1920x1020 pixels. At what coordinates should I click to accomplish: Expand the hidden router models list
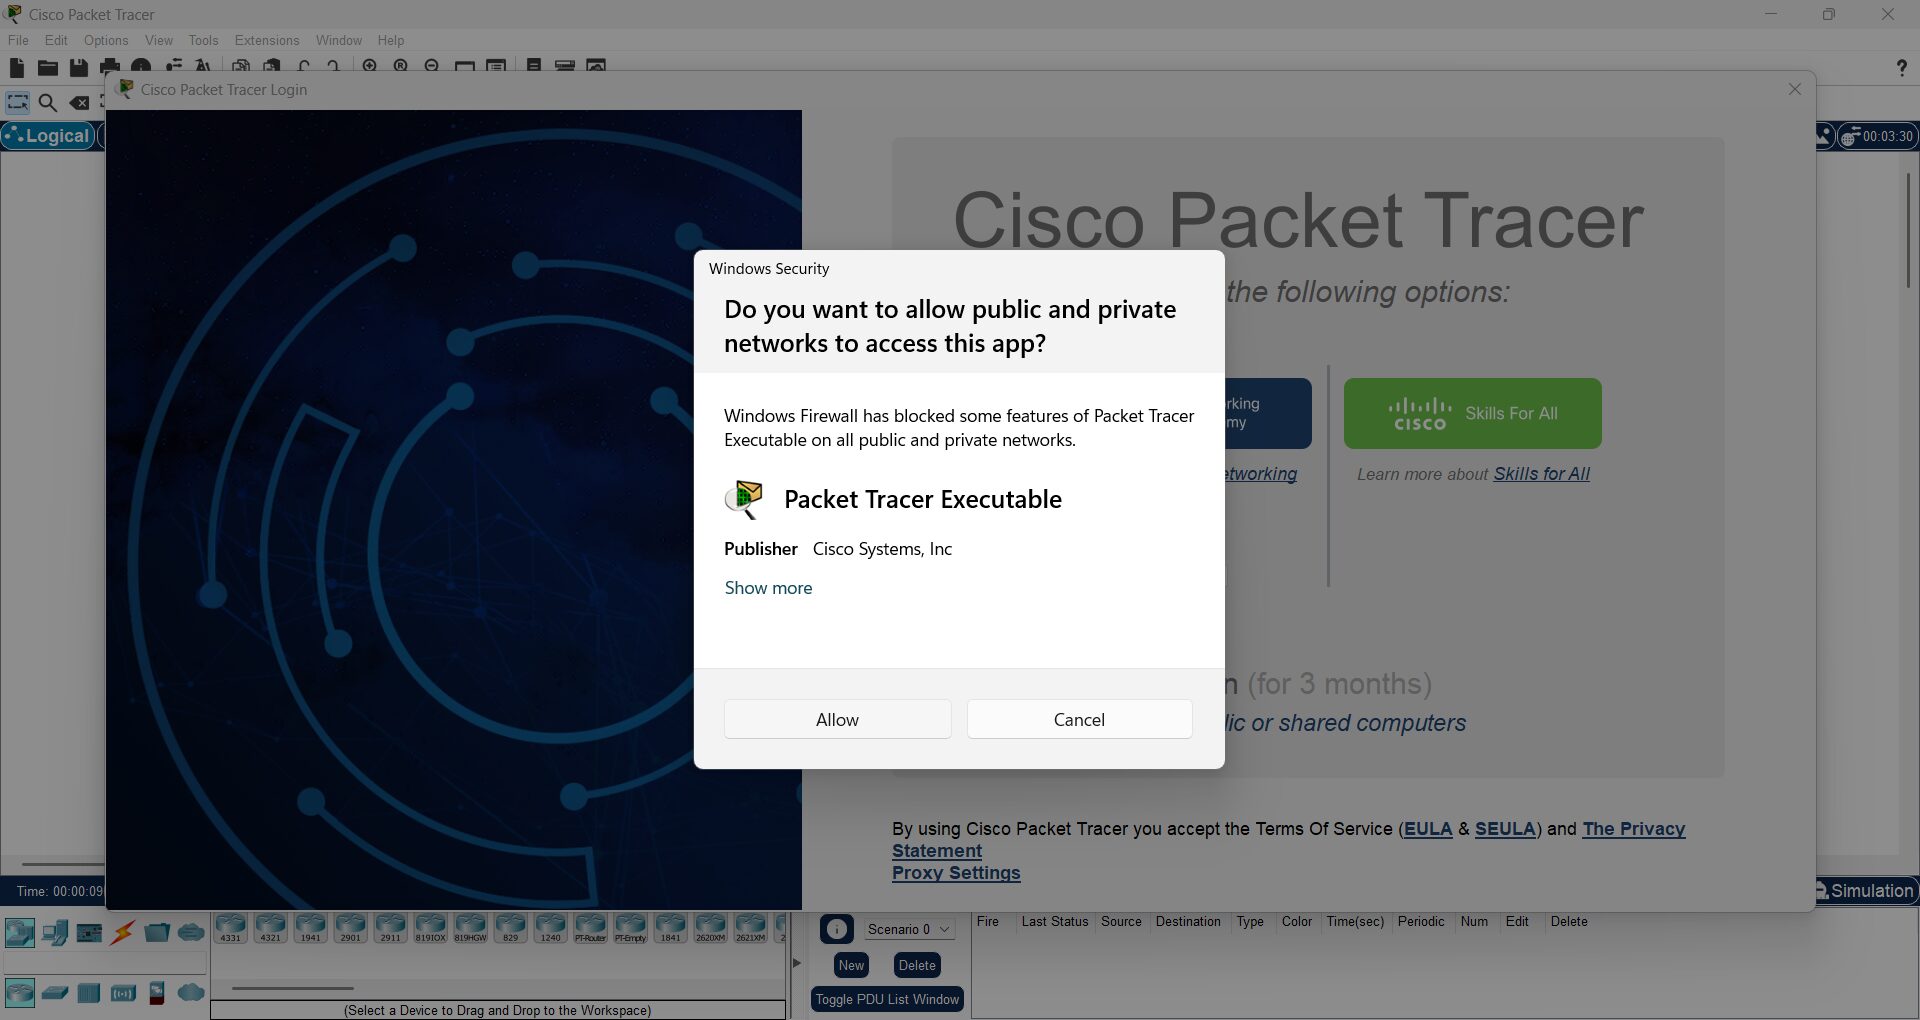pyautogui.click(x=796, y=963)
